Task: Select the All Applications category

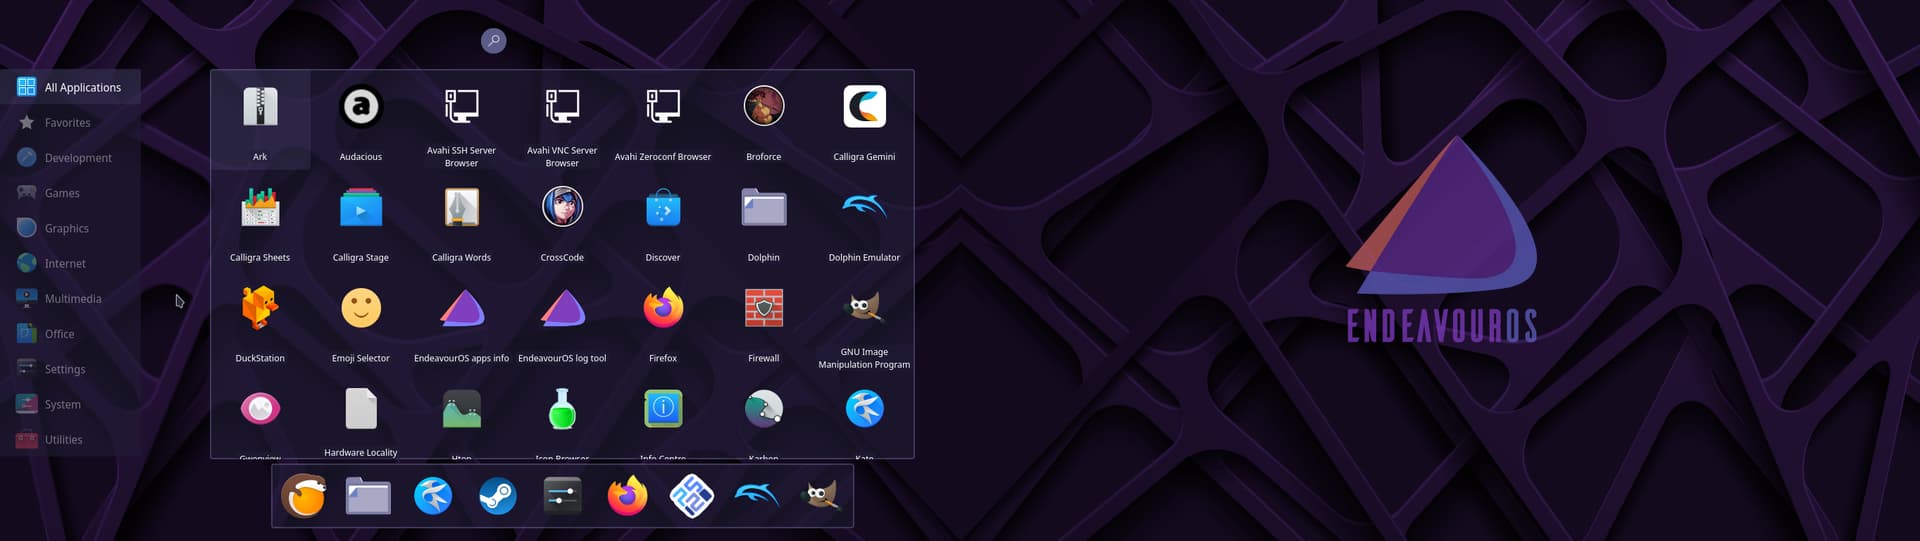Action: tap(70, 87)
